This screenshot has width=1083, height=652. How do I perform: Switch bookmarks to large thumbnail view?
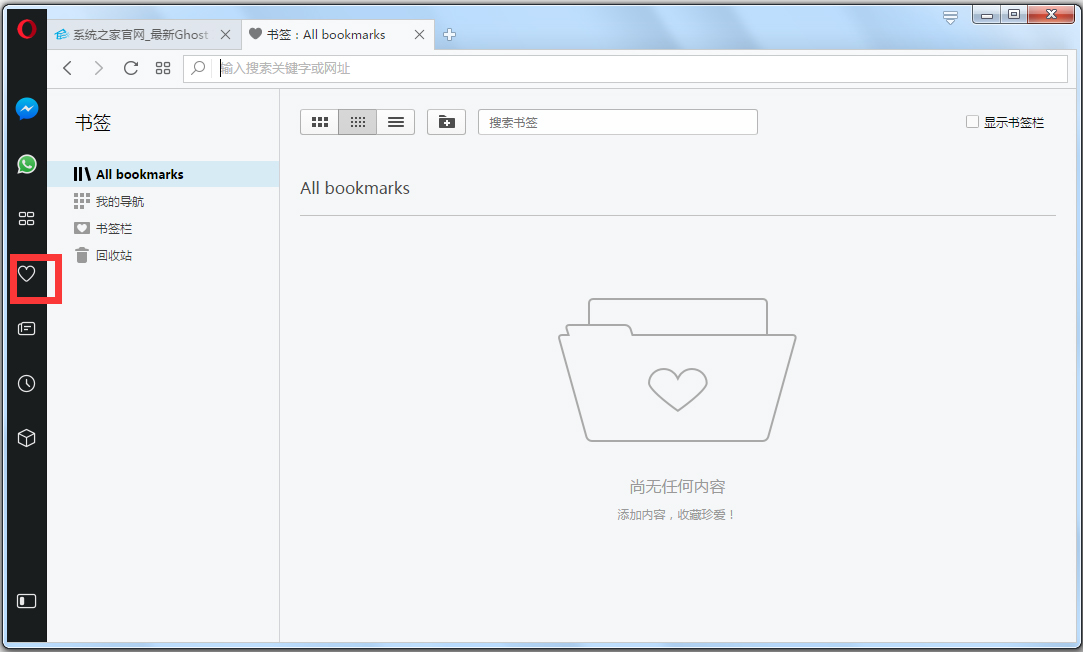(319, 122)
